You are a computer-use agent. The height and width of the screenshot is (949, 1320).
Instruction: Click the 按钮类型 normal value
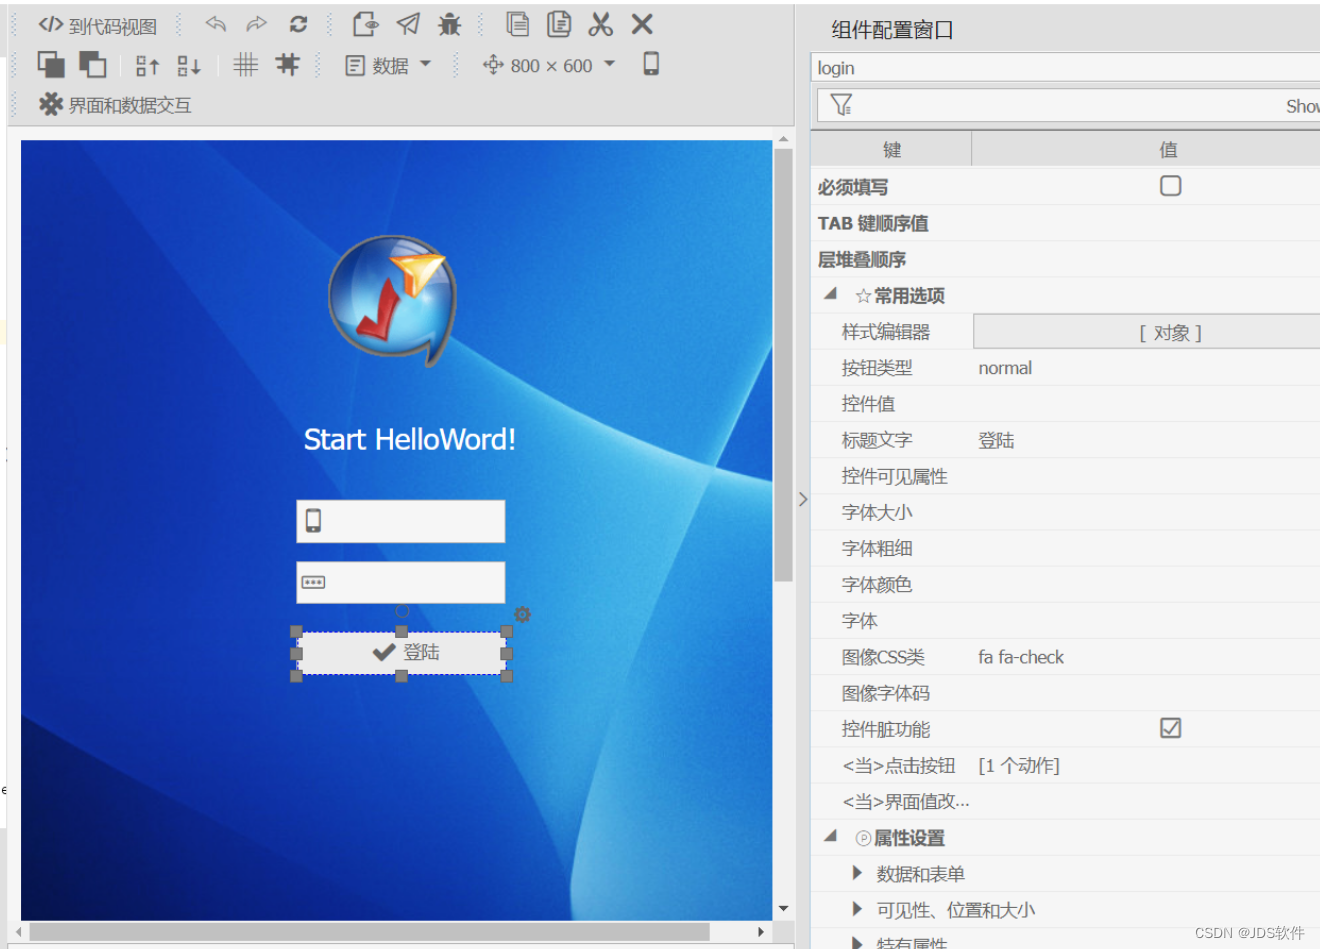tap(1005, 368)
